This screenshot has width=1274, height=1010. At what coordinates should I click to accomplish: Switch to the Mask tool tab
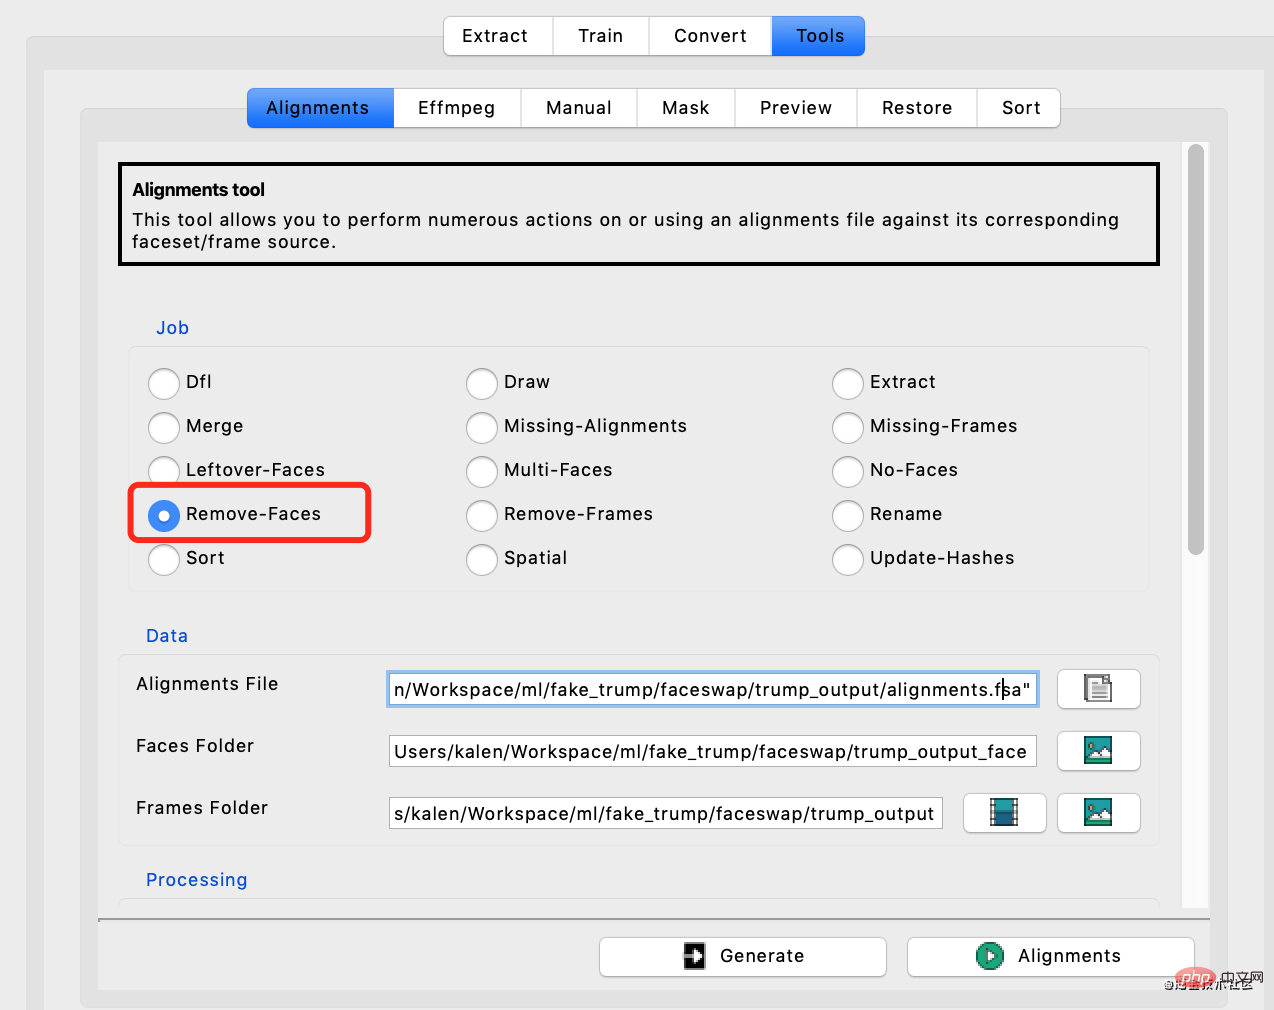(685, 108)
